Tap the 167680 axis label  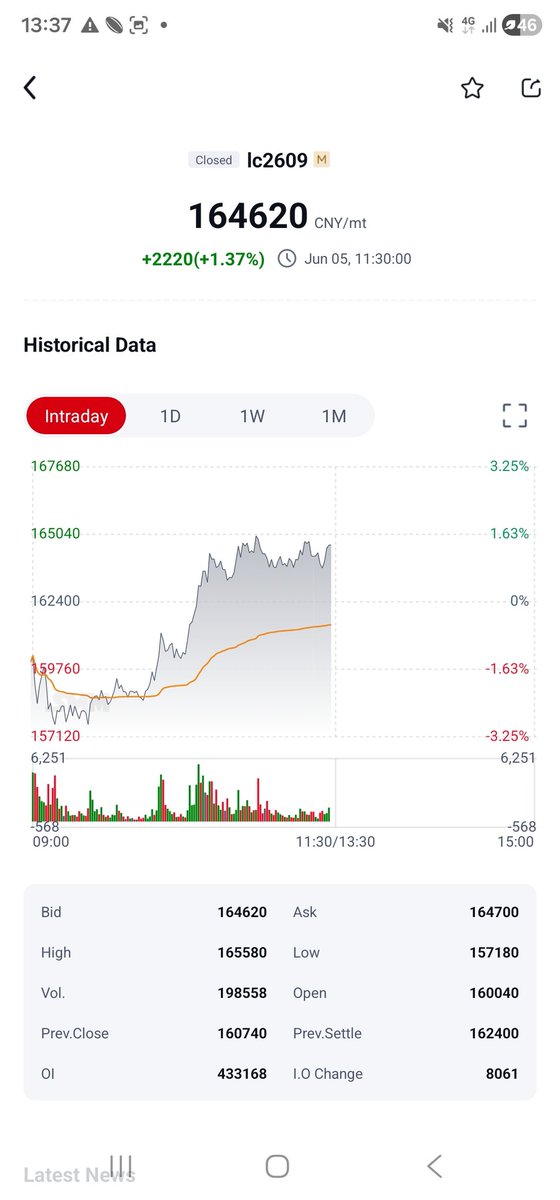[x=55, y=466]
